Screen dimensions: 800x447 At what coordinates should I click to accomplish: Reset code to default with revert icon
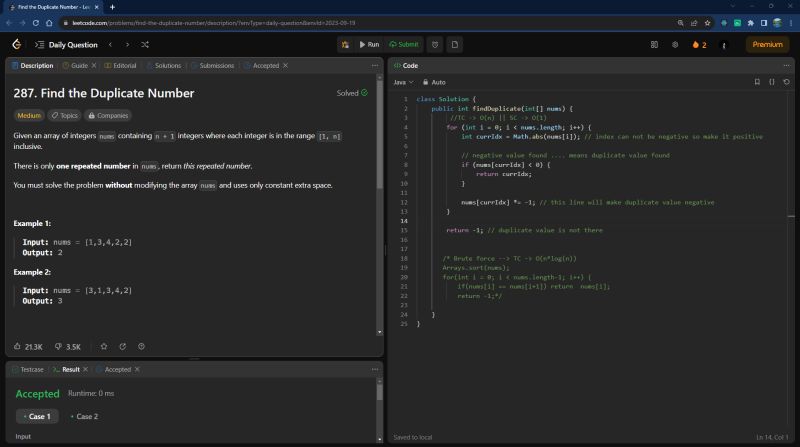coord(786,82)
